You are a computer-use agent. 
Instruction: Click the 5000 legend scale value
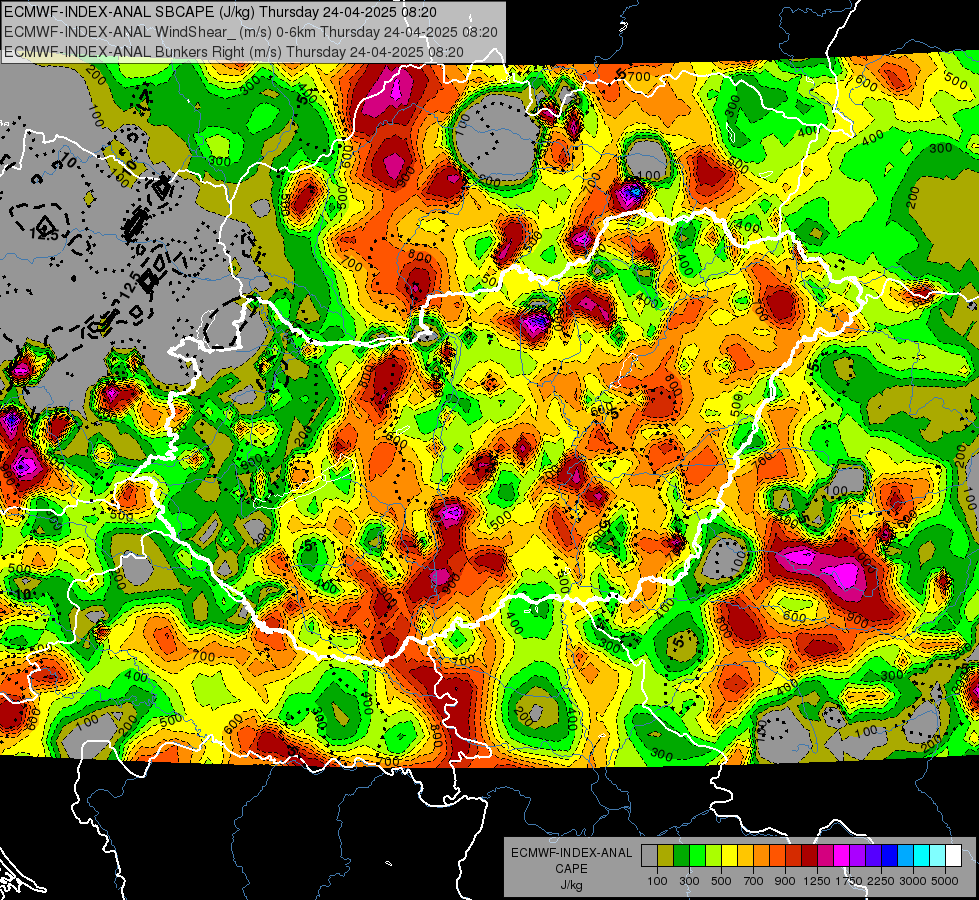[x=945, y=881]
